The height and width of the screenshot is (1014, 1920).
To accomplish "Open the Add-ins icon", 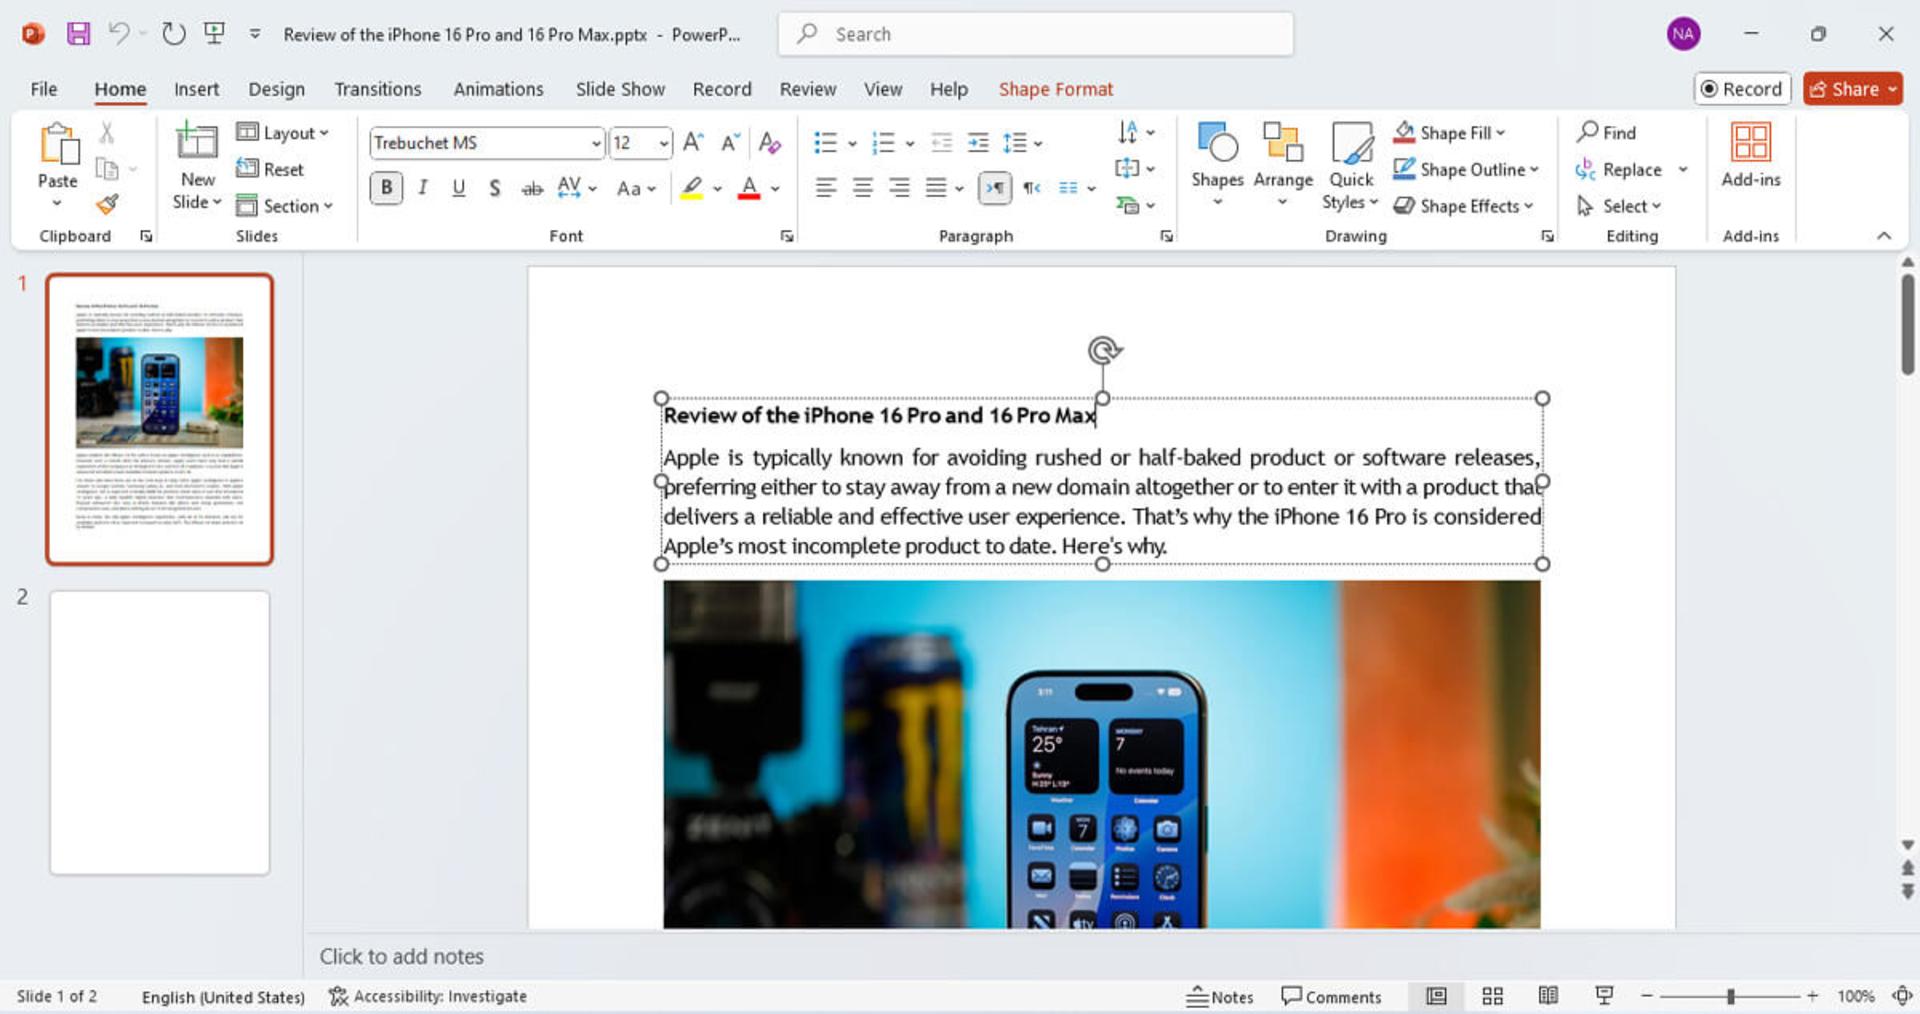I will click(x=1750, y=156).
